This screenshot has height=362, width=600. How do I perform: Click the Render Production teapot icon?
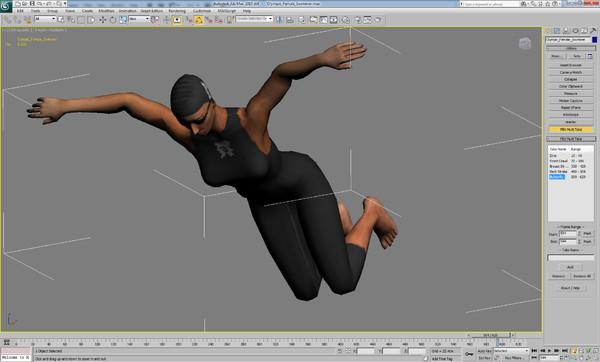point(378,20)
